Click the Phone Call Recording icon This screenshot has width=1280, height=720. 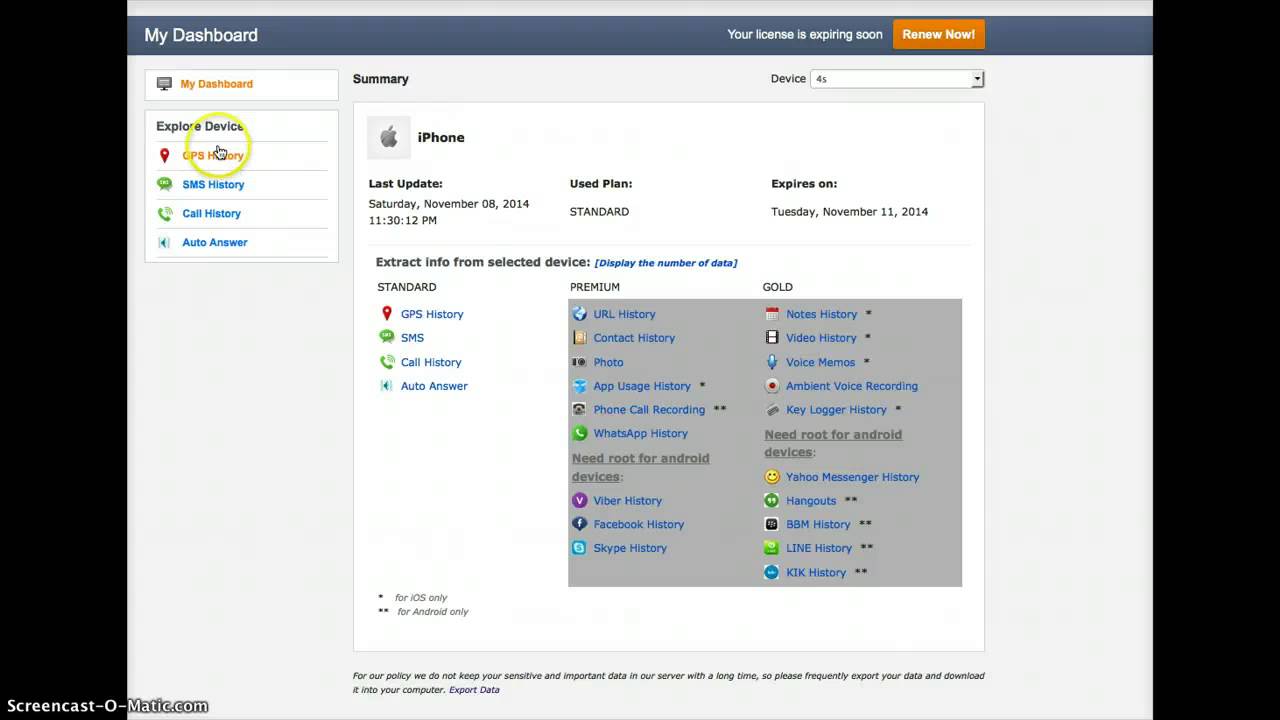579,410
